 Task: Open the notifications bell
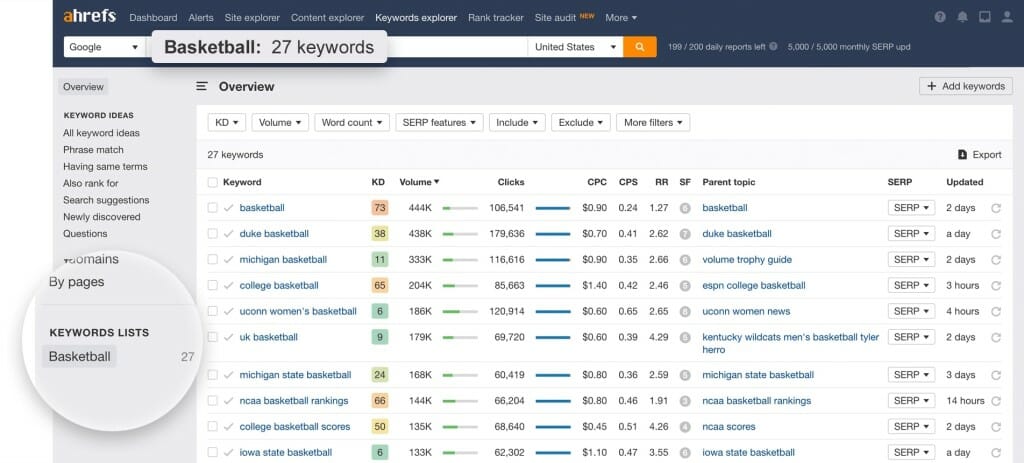point(962,17)
